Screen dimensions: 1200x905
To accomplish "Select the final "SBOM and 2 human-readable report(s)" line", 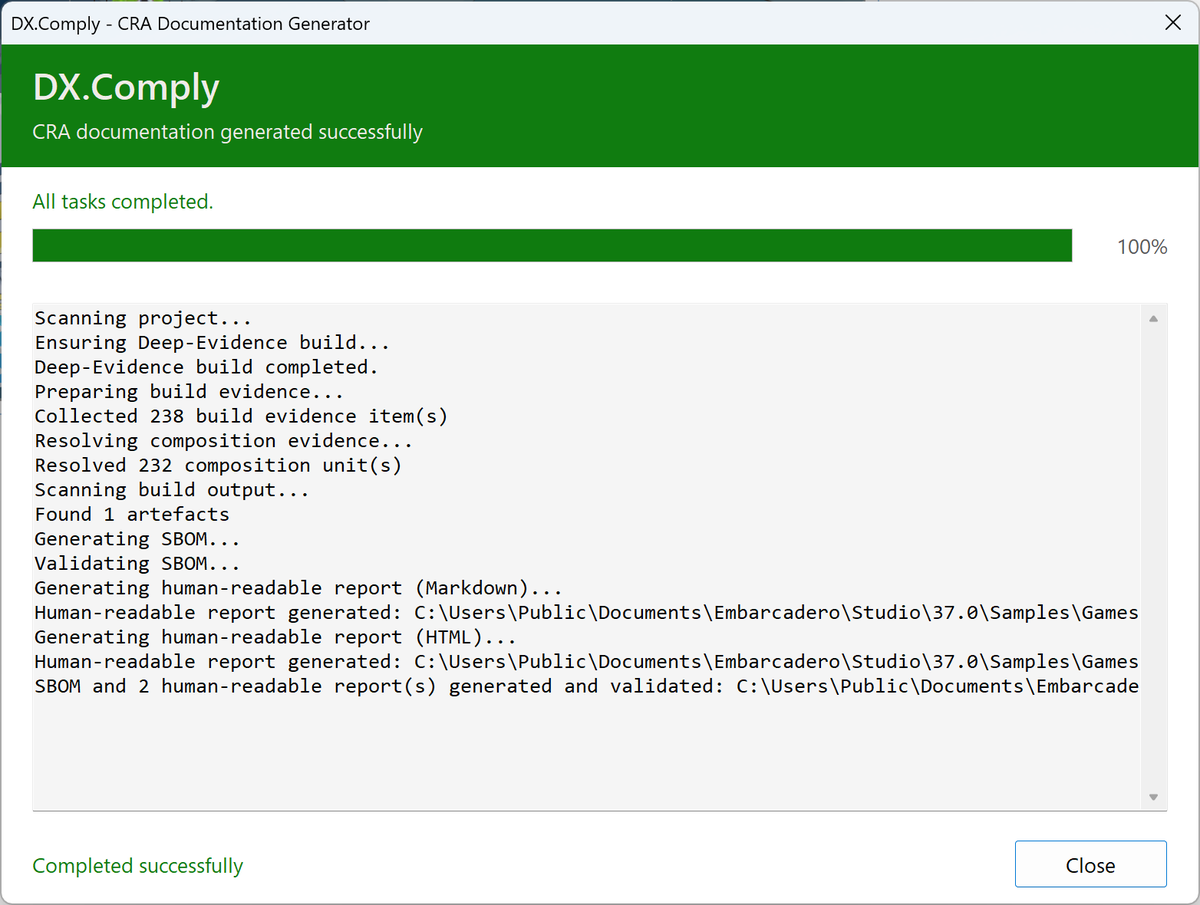I will click(x=586, y=686).
